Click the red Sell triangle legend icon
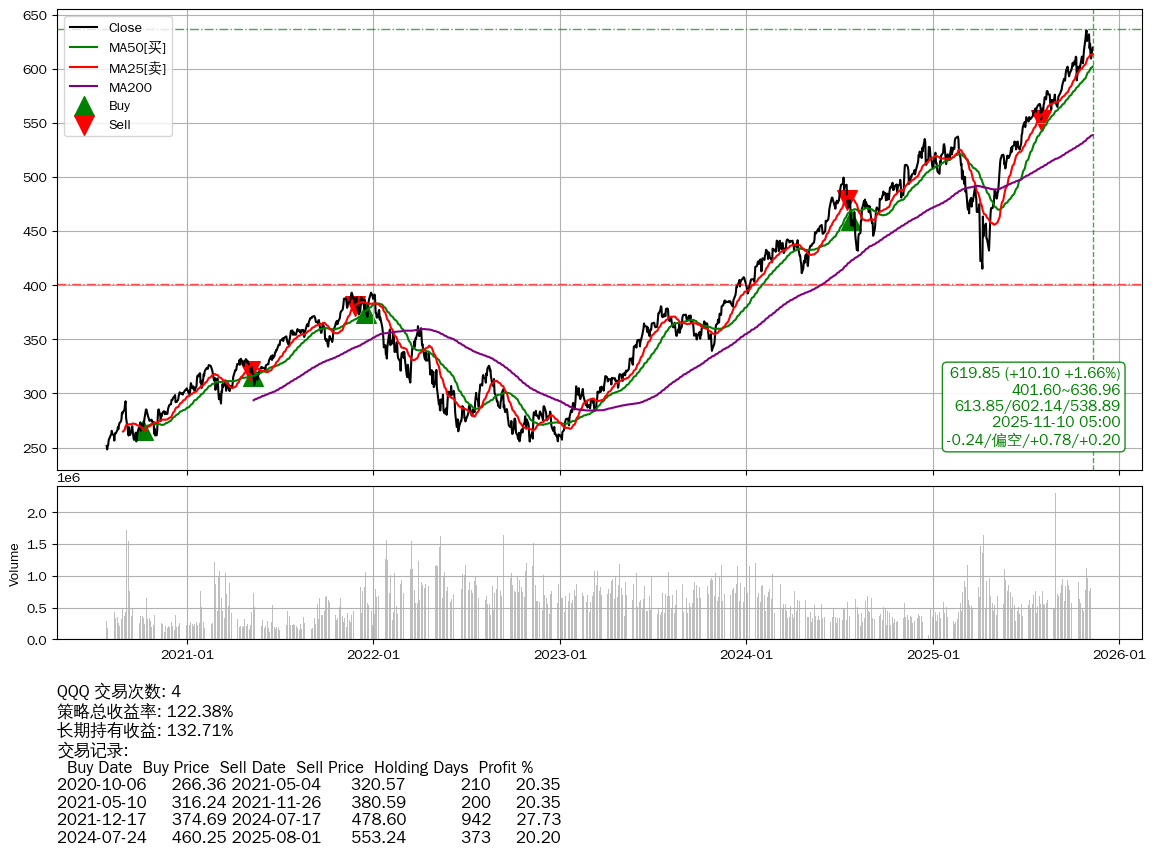This screenshot has width=1156, height=855. tap(85, 125)
